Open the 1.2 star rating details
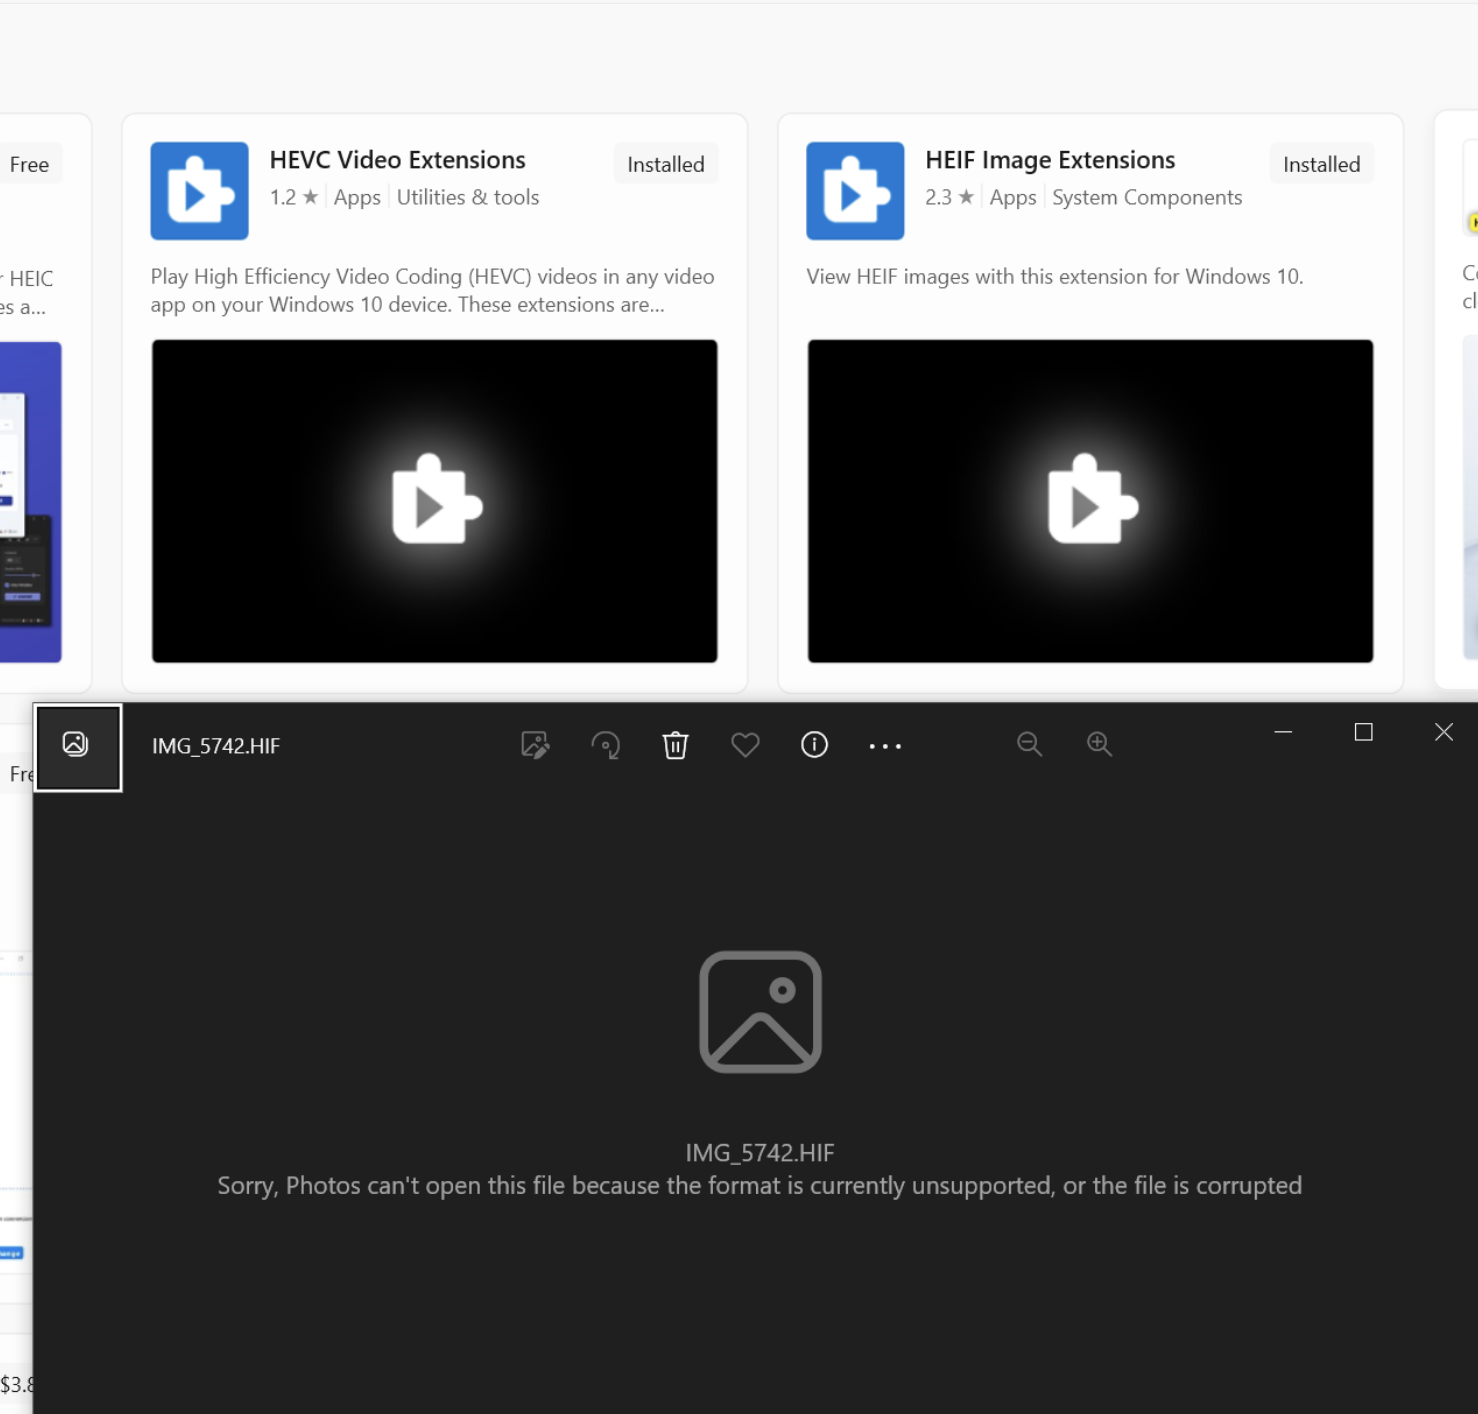The width and height of the screenshot is (1478, 1414). point(293,197)
